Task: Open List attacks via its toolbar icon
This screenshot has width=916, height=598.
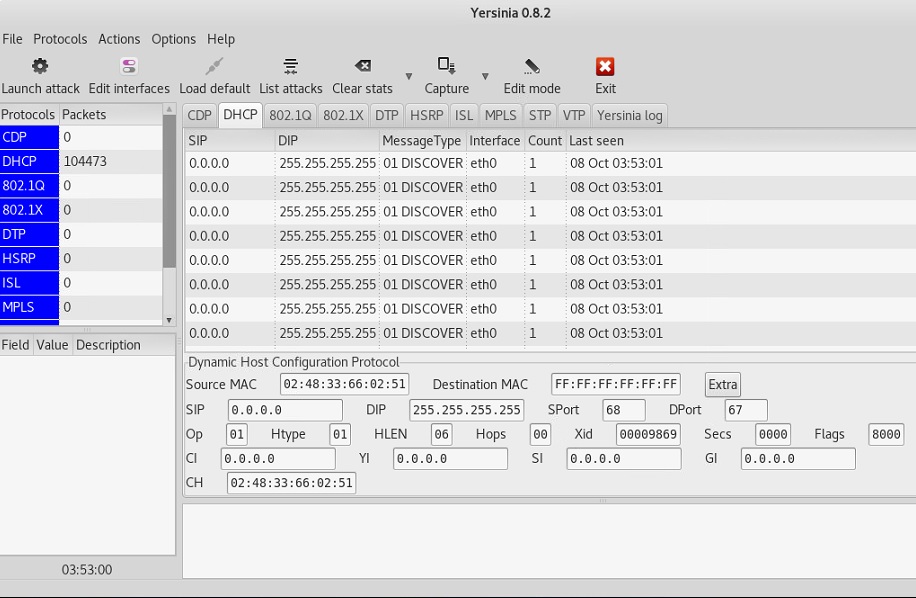Action: click(290, 64)
